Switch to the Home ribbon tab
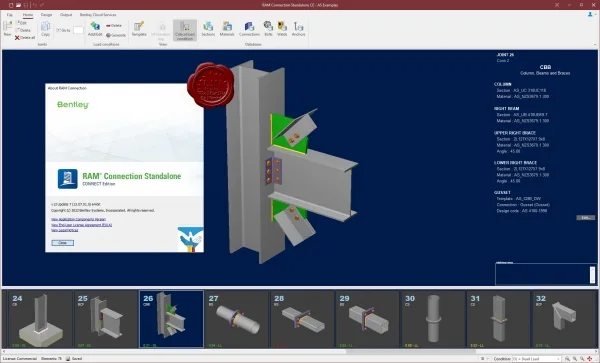The image size is (600, 363). pos(28,15)
